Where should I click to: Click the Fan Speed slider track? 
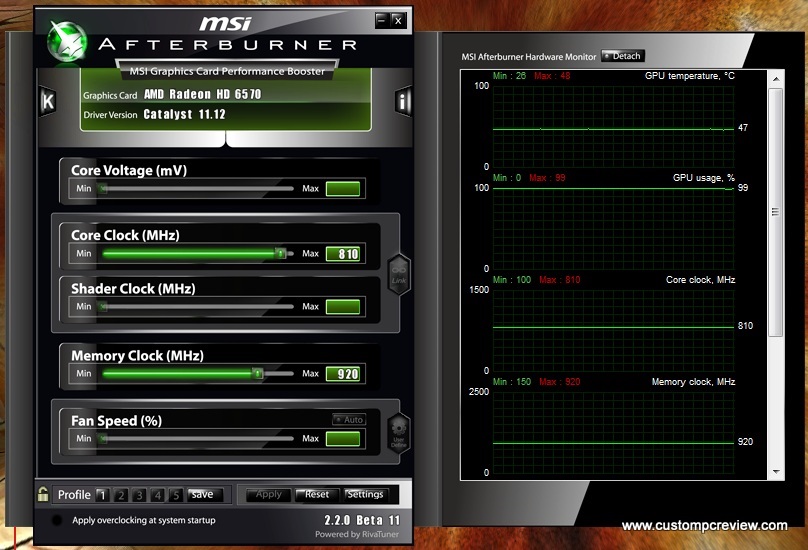198,439
